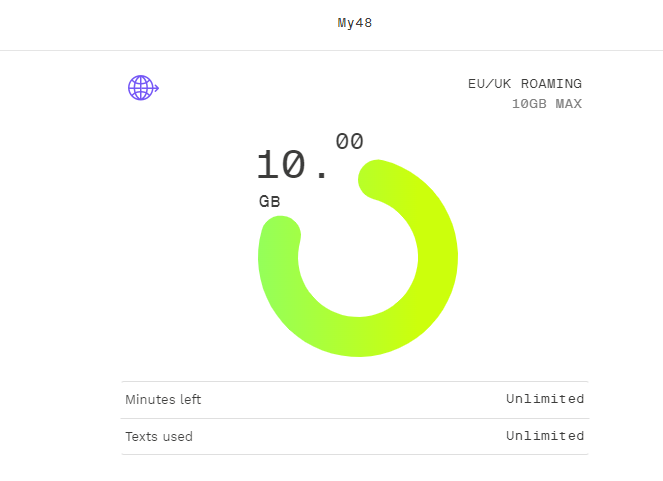Select the EU/UK ROAMING label
The width and height of the screenshot is (663, 481).
(x=524, y=84)
